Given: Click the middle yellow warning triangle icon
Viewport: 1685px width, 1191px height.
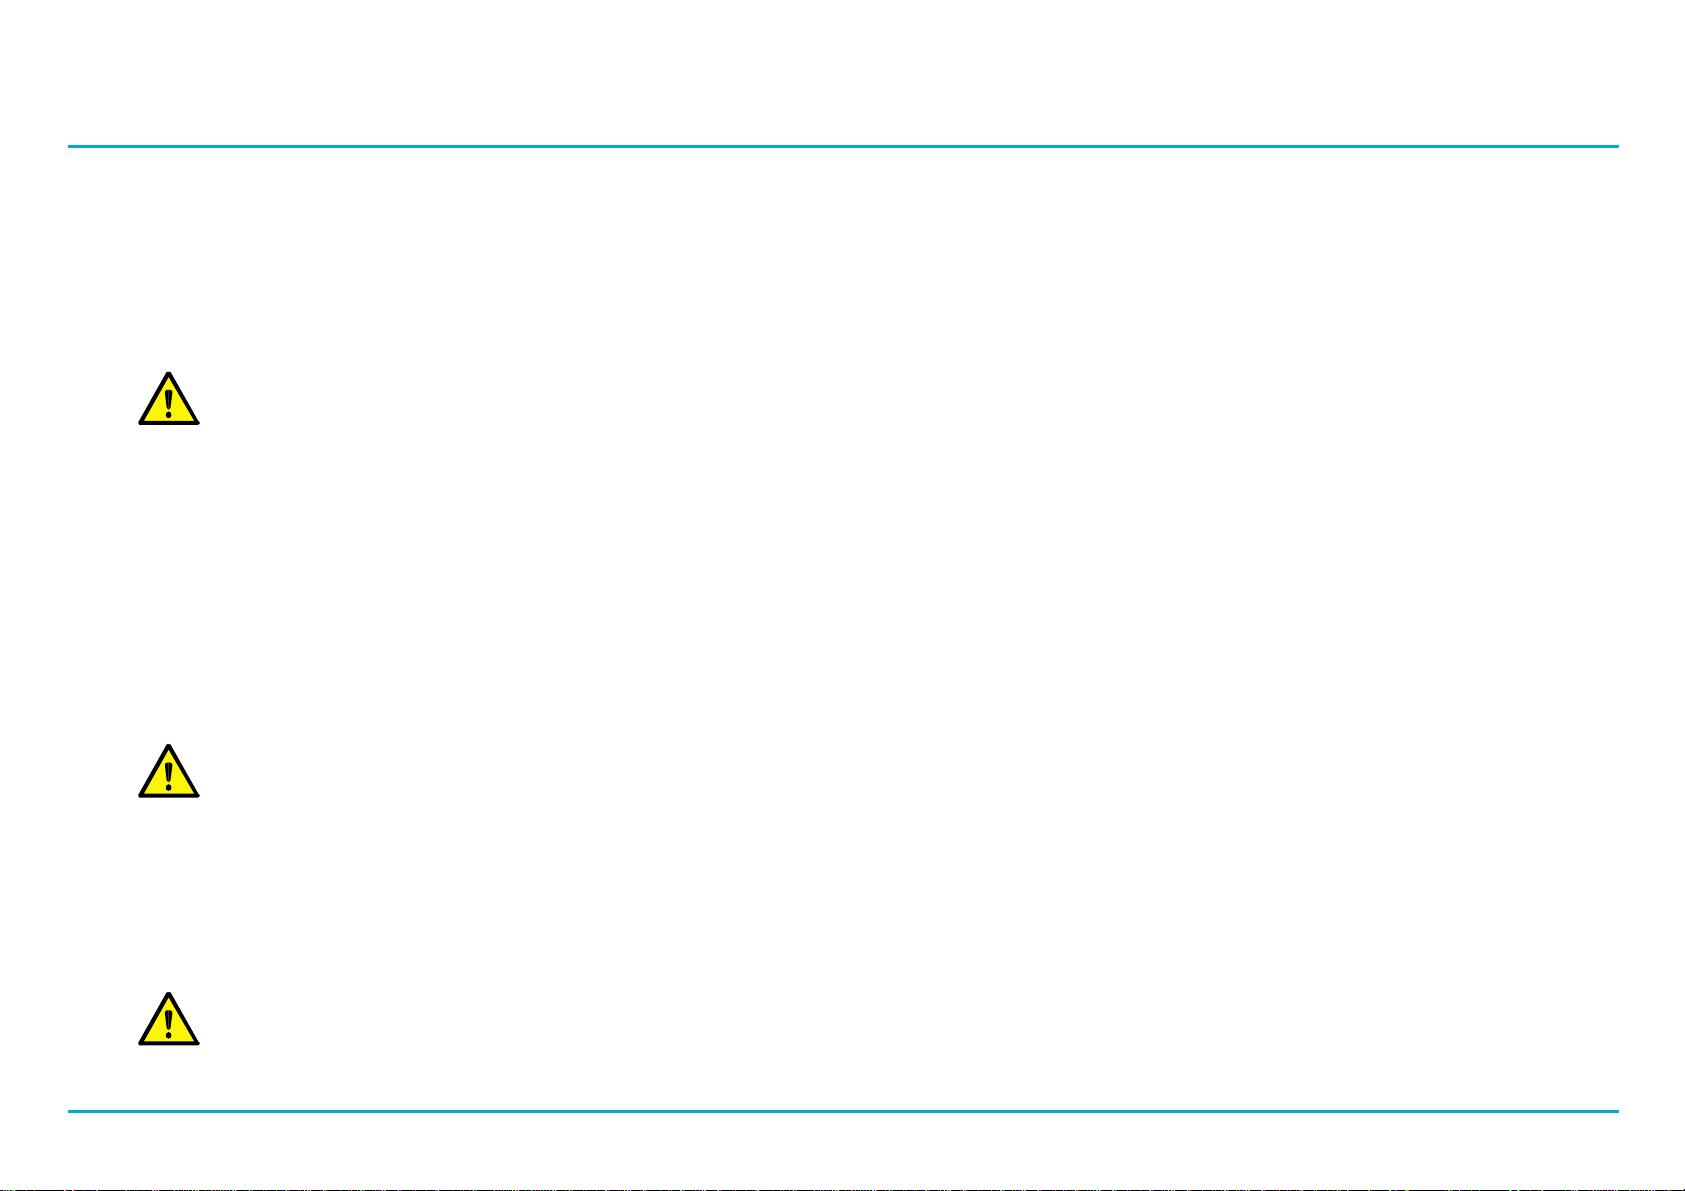Looking at the screenshot, I should [168, 771].
